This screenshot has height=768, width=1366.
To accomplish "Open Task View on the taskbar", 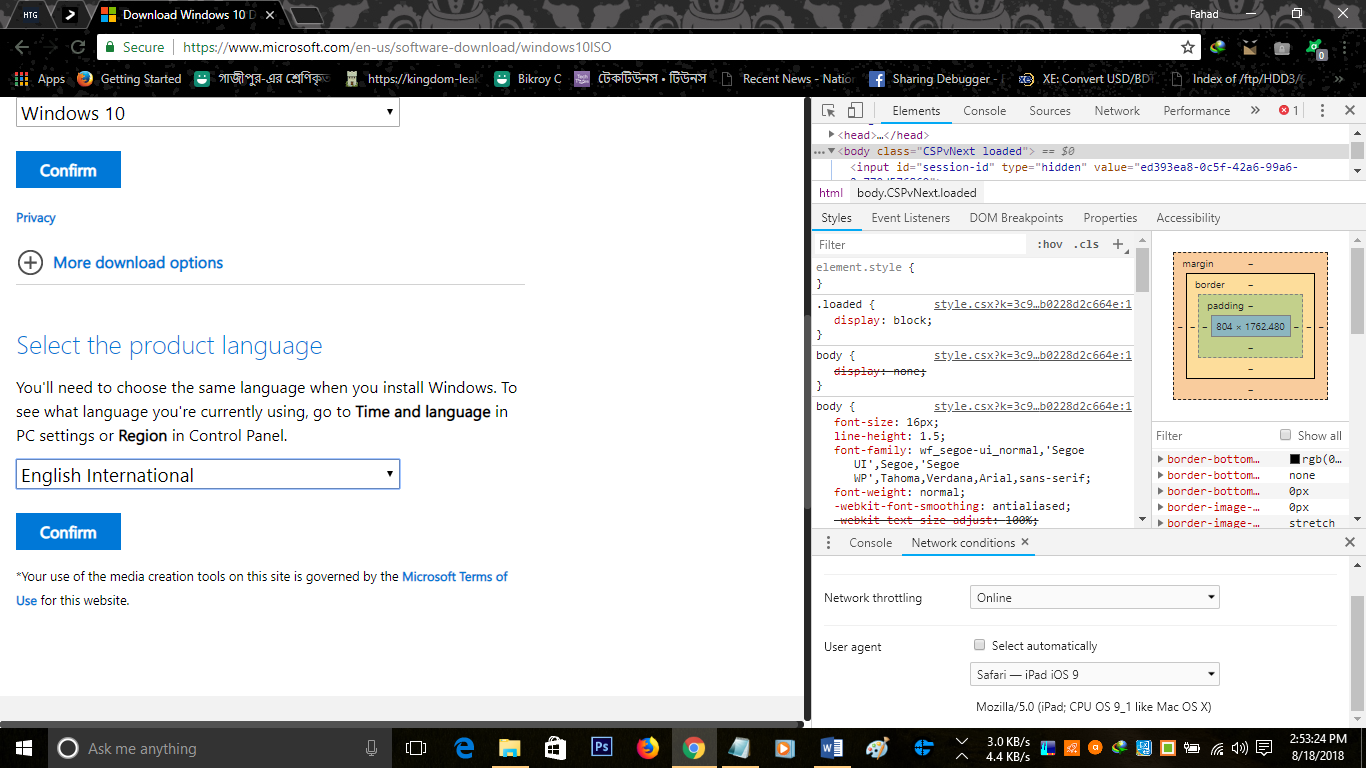I will [x=416, y=748].
